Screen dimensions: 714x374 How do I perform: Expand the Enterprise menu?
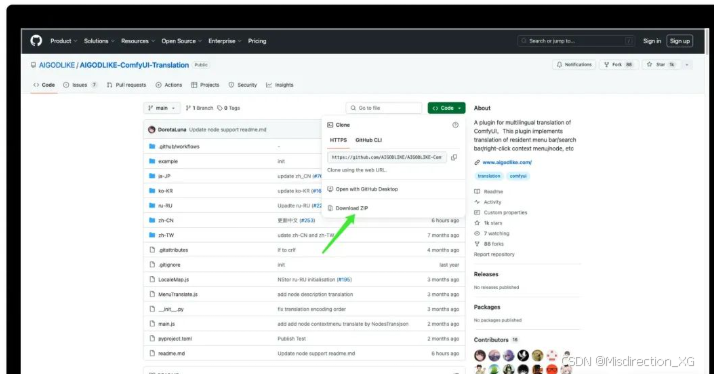224,41
